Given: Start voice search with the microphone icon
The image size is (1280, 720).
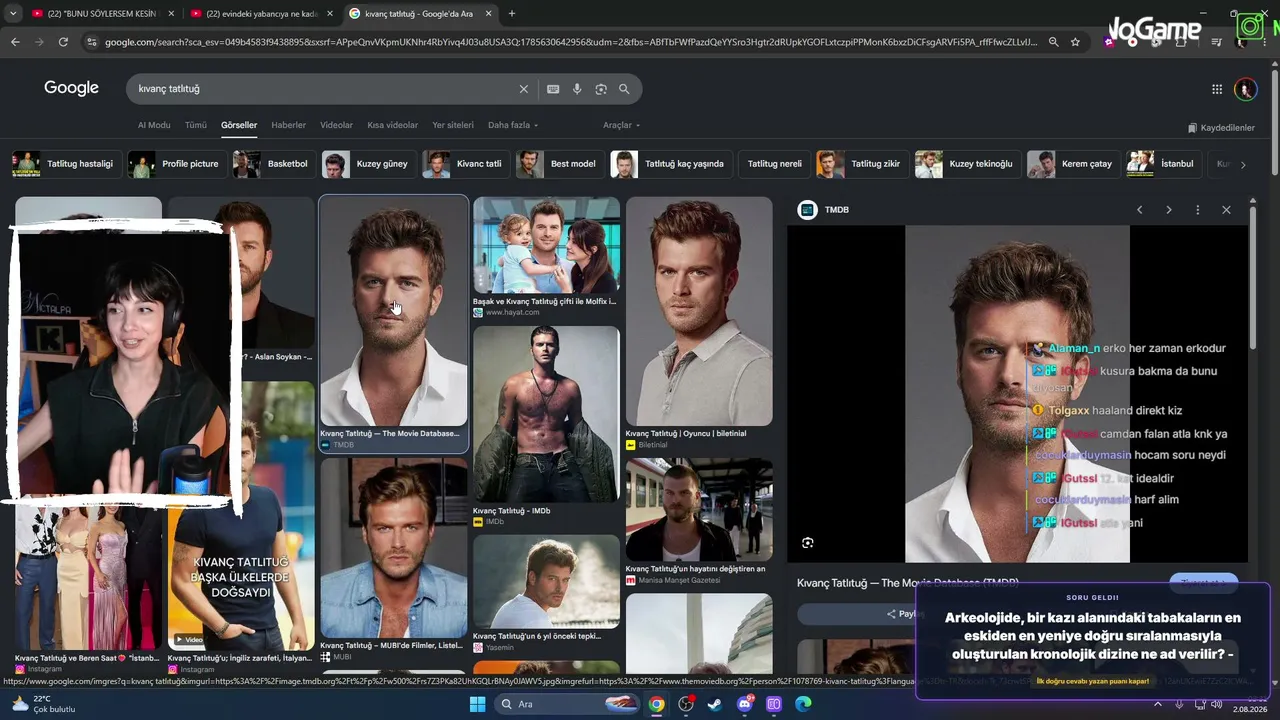Looking at the screenshot, I should (x=577, y=89).
